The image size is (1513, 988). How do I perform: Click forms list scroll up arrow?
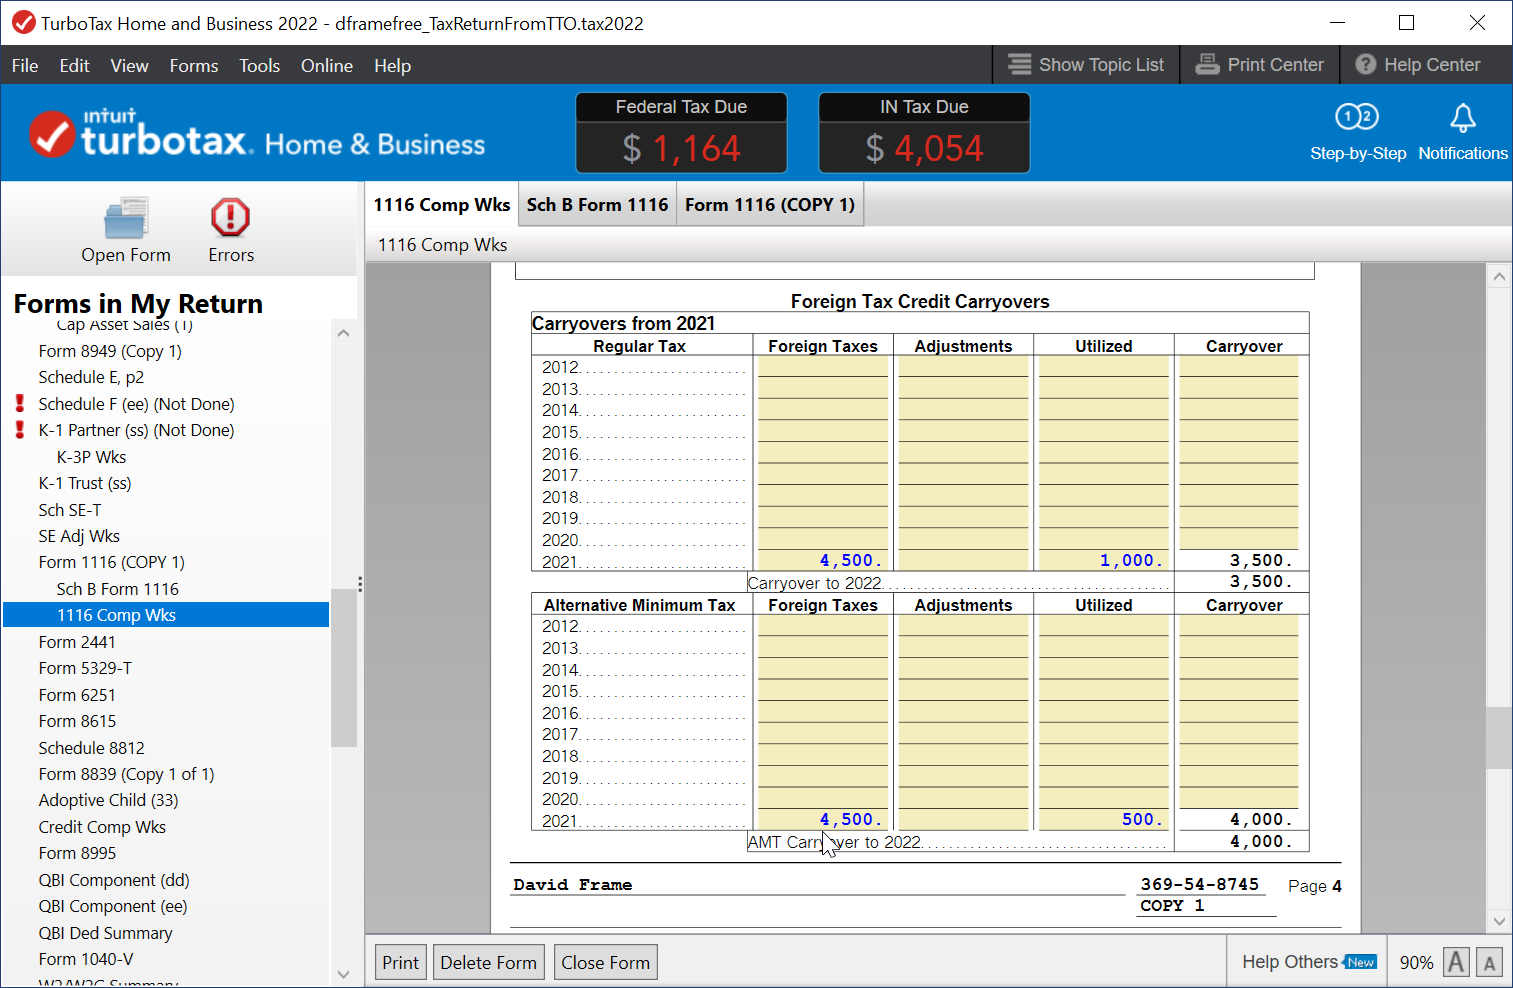343,333
